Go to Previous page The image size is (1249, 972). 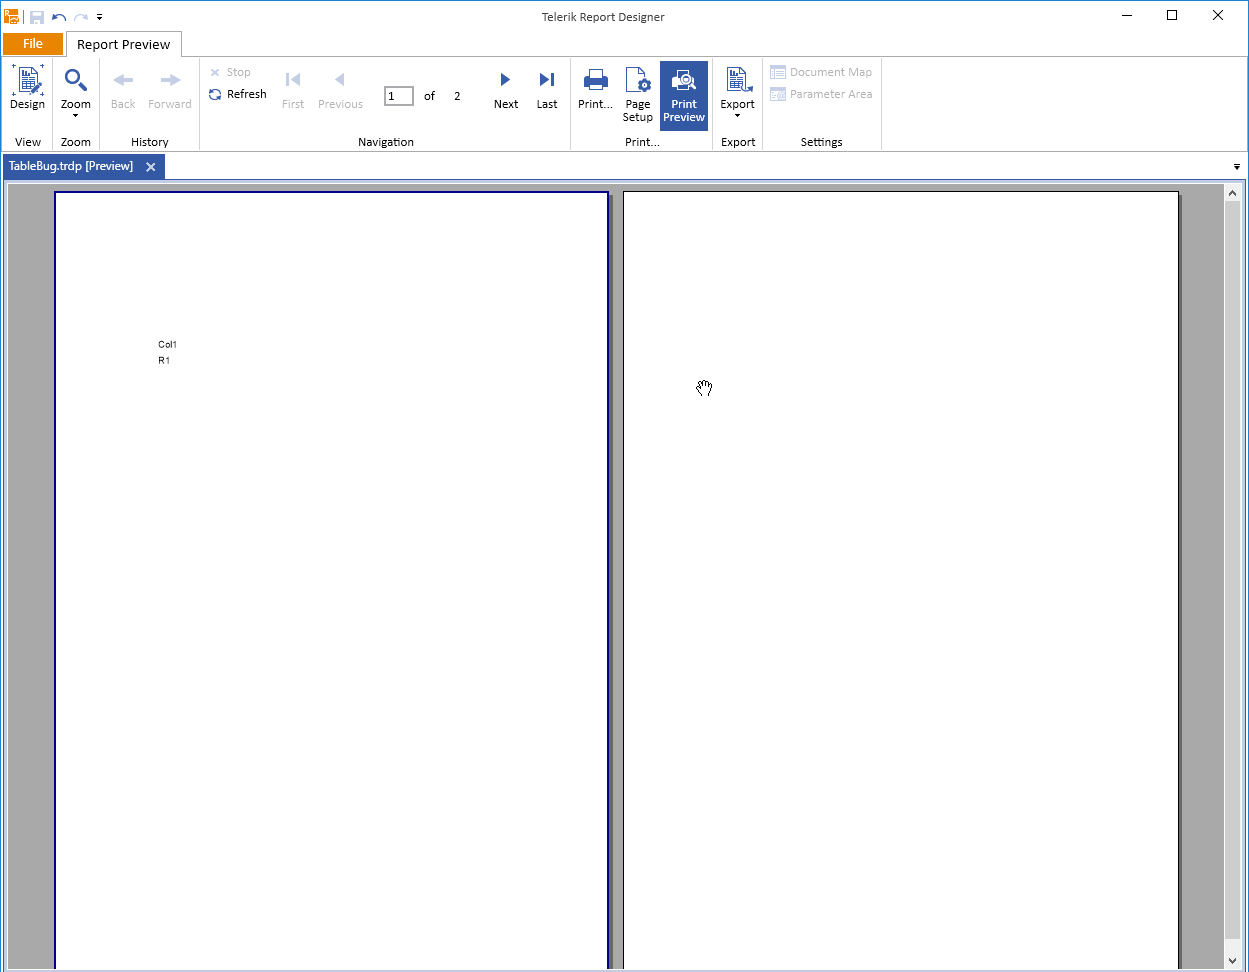340,89
